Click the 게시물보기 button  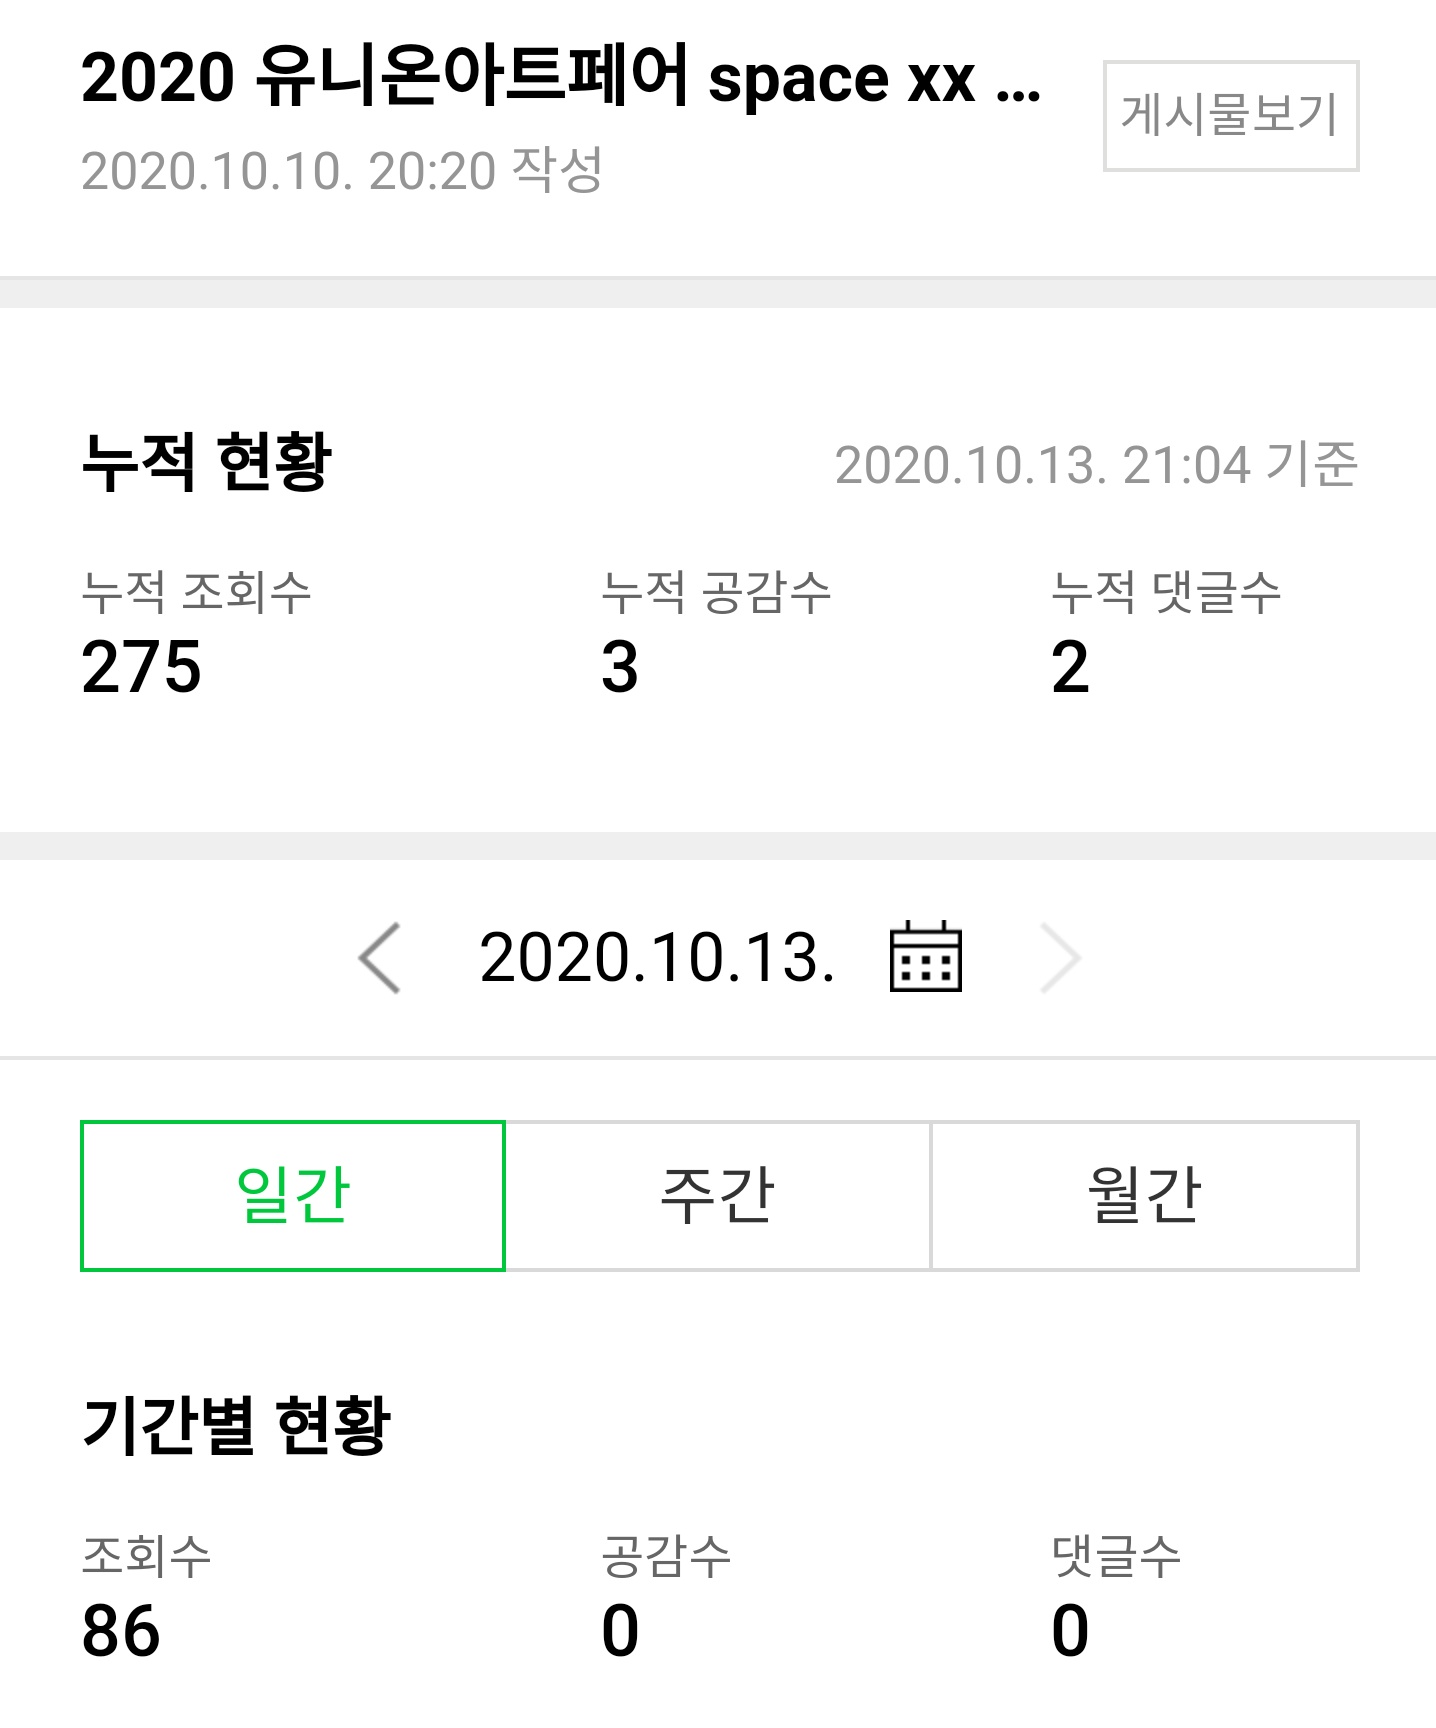click(1230, 116)
